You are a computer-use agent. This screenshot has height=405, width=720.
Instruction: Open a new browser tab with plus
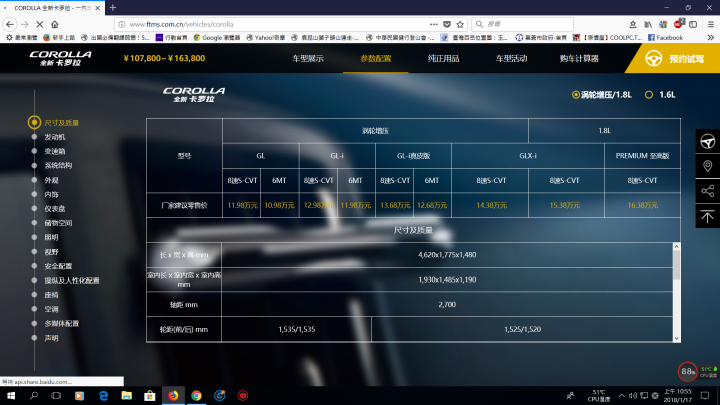(x=112, y=8)
